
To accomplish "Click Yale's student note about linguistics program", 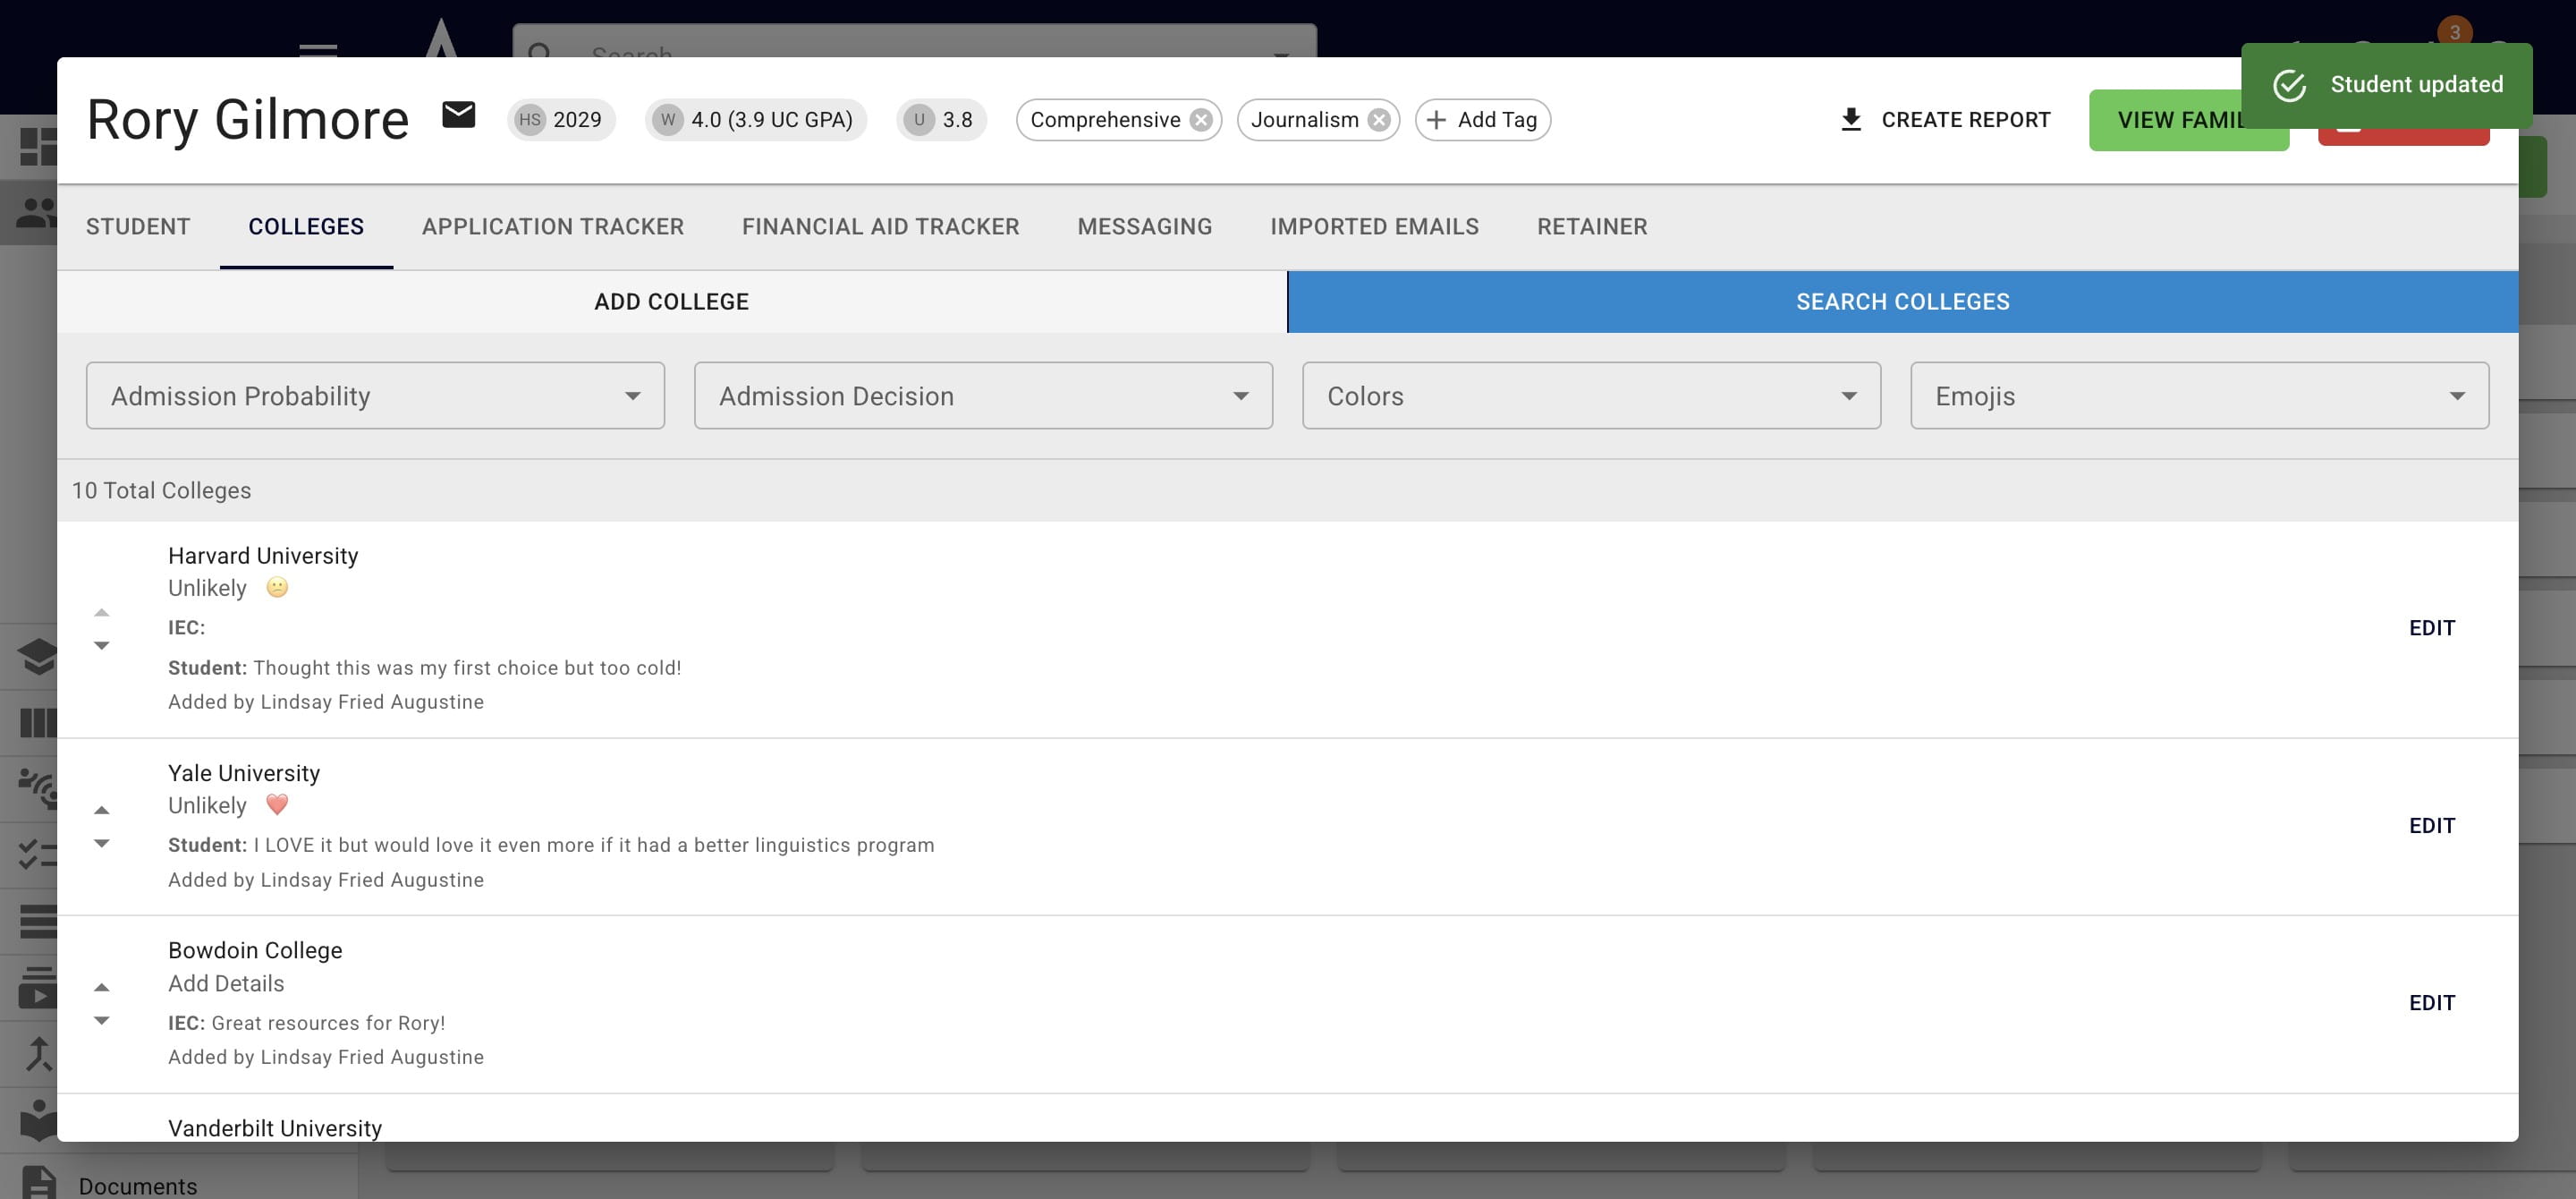I will point(551,845).
